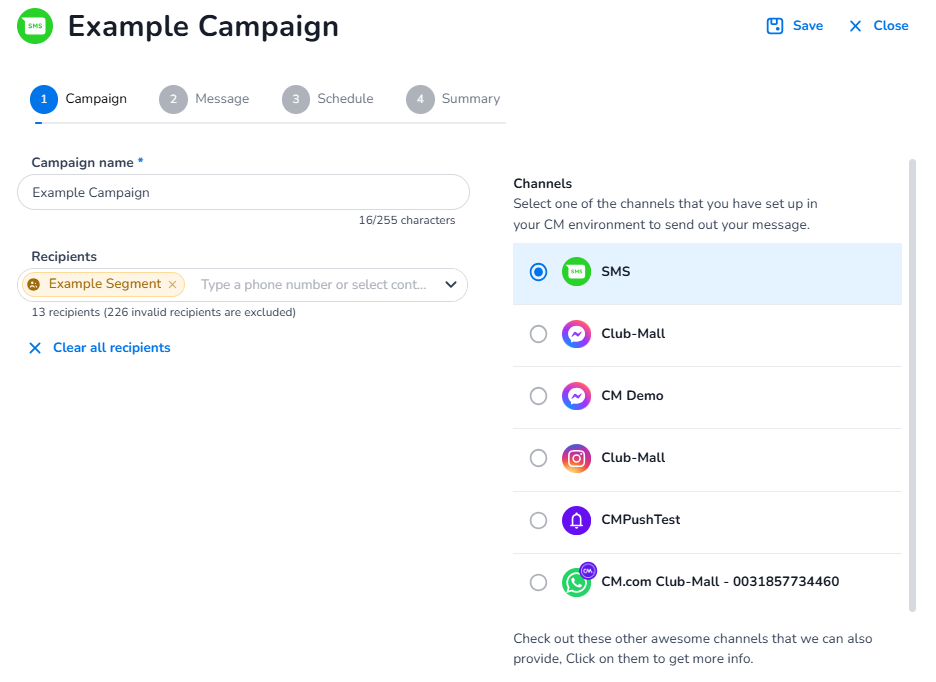Viewport: 936px width, 682px height.
Task: Click the CM Demo Messenger icon
Action: [576, 396]
